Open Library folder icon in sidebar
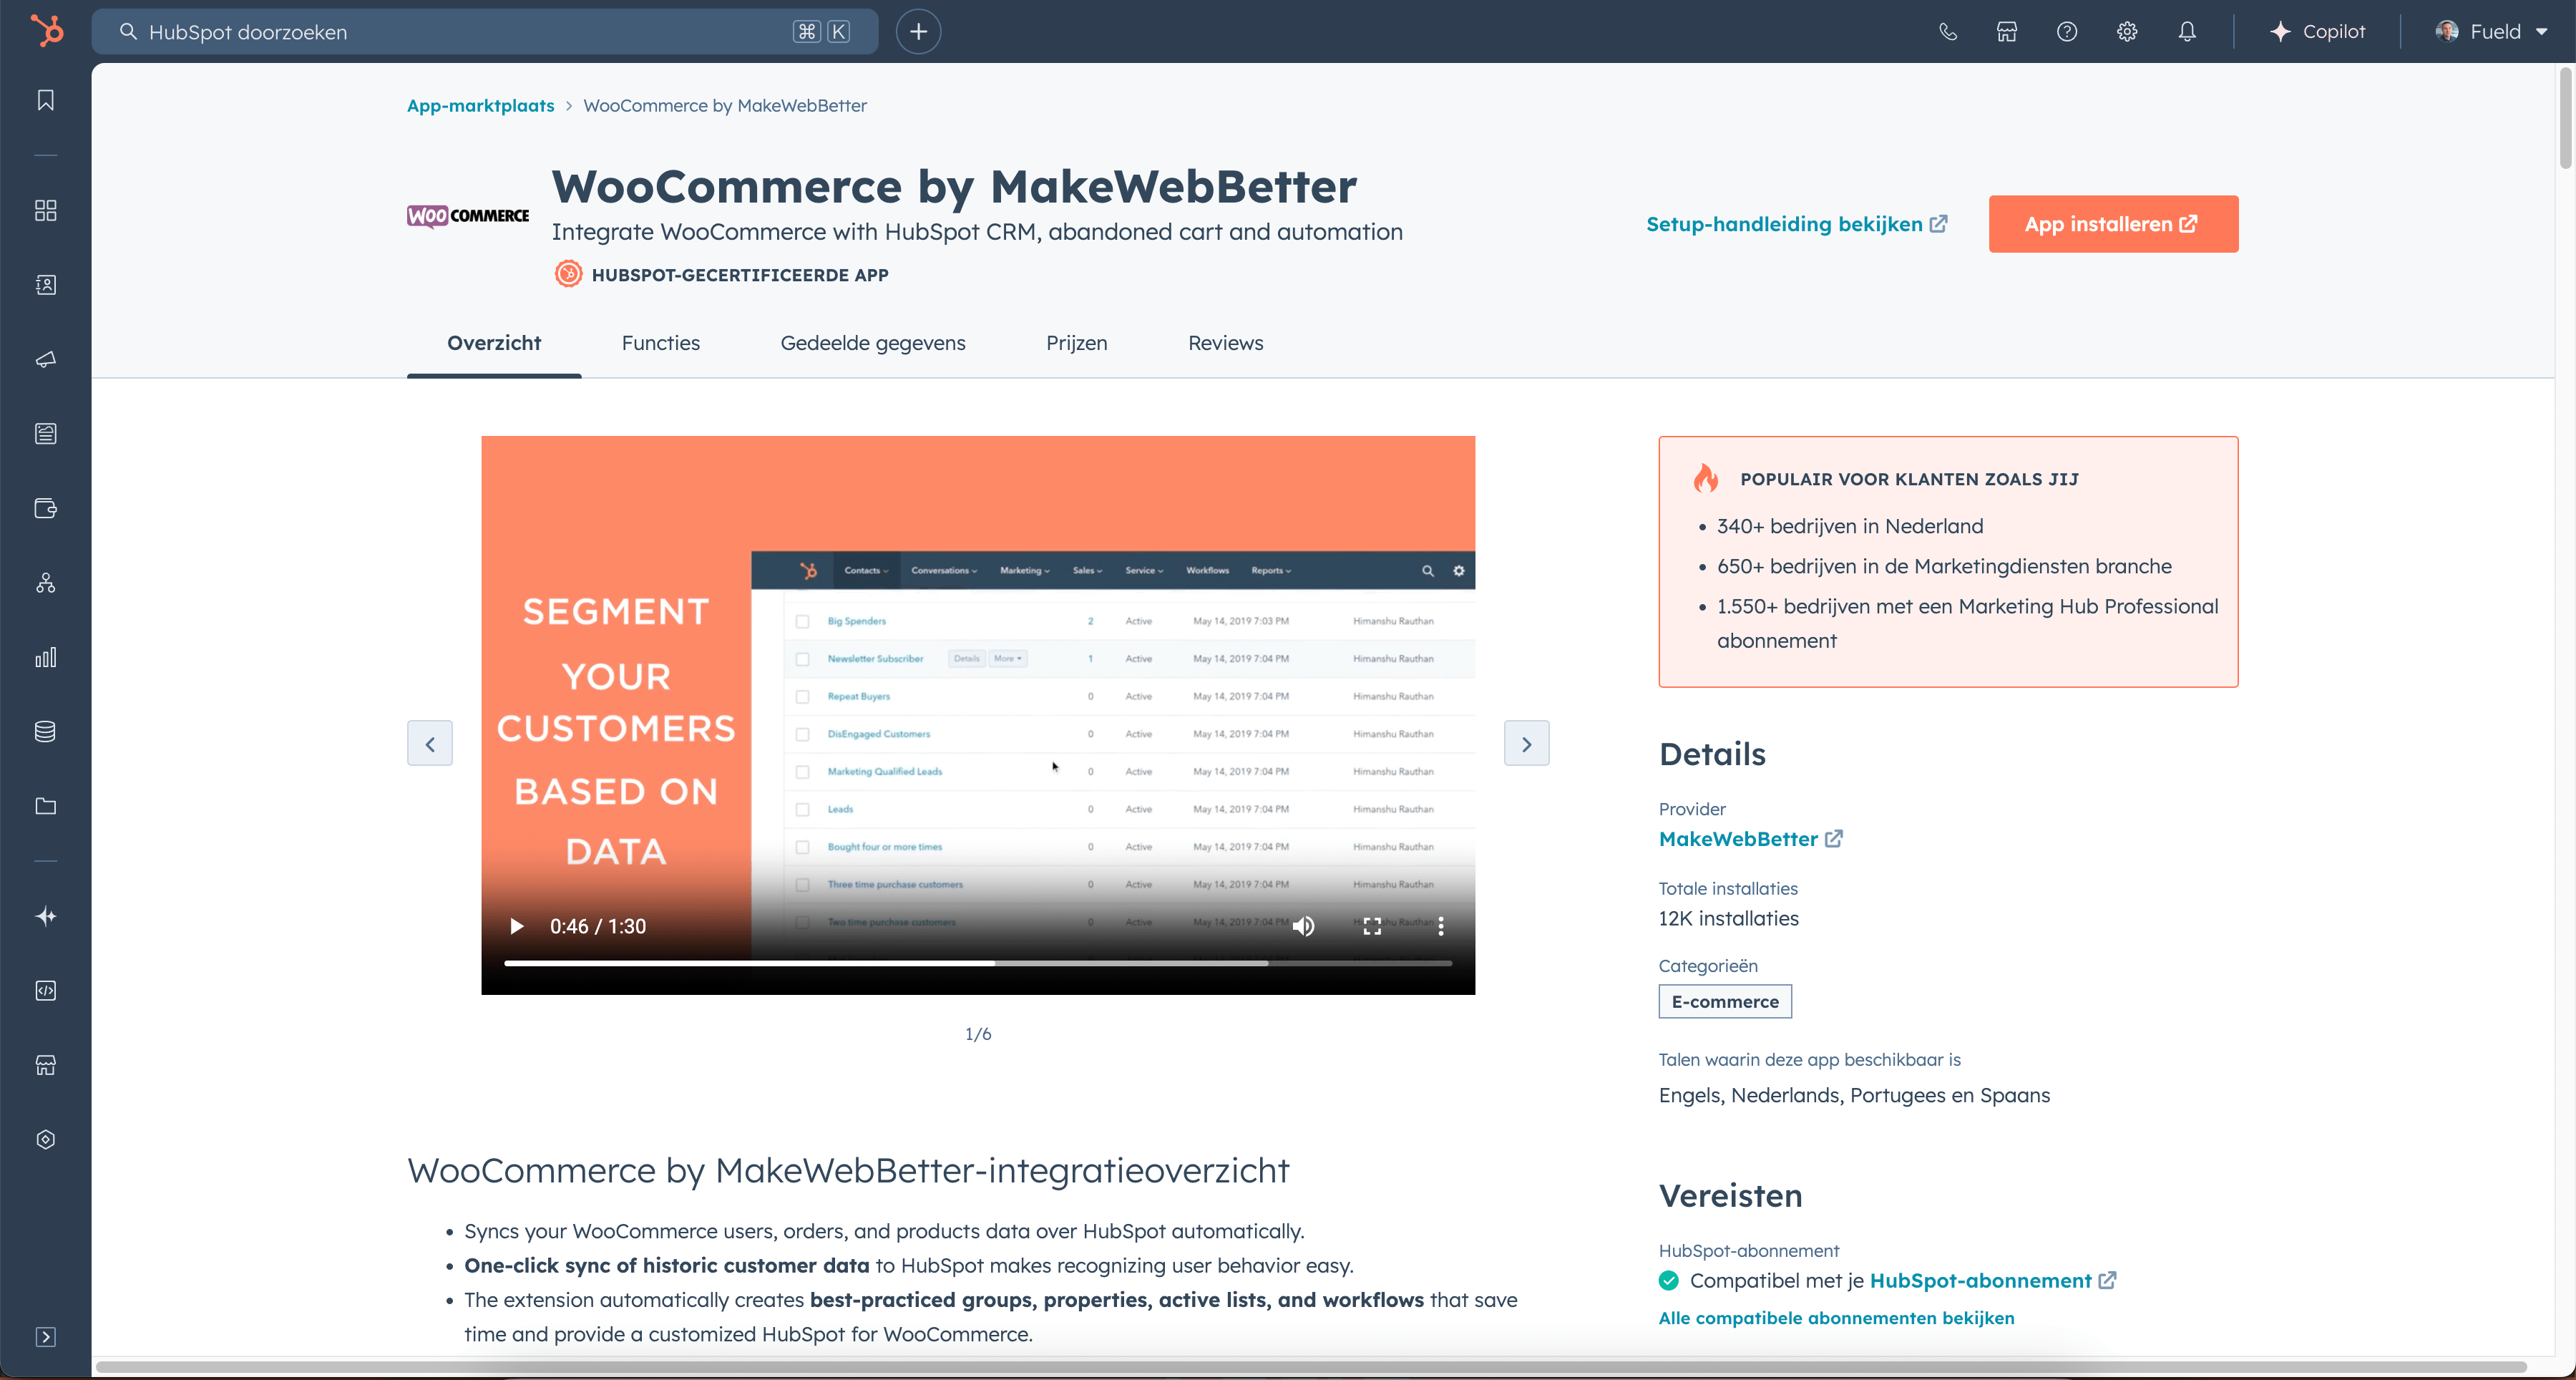 tap(46, 806)
